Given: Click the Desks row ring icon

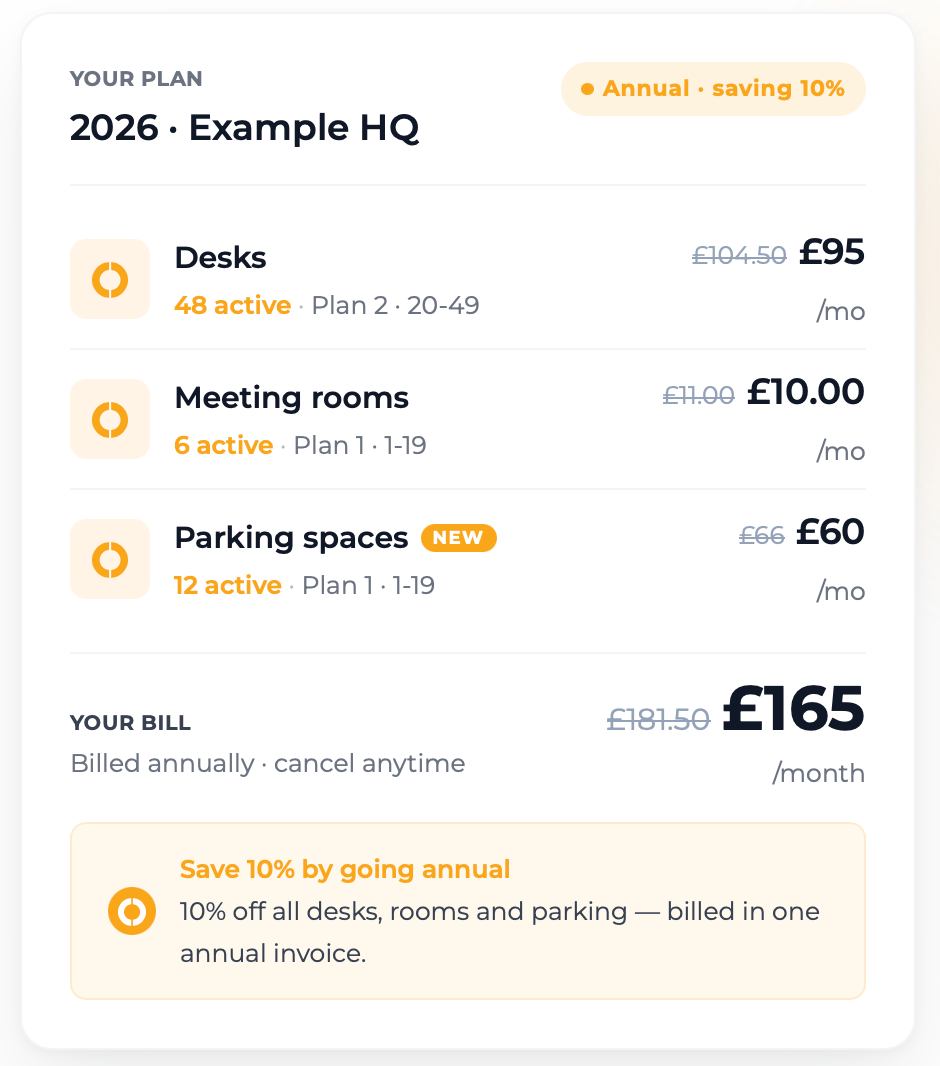Looking at the screenshot, I should point(110,279).
